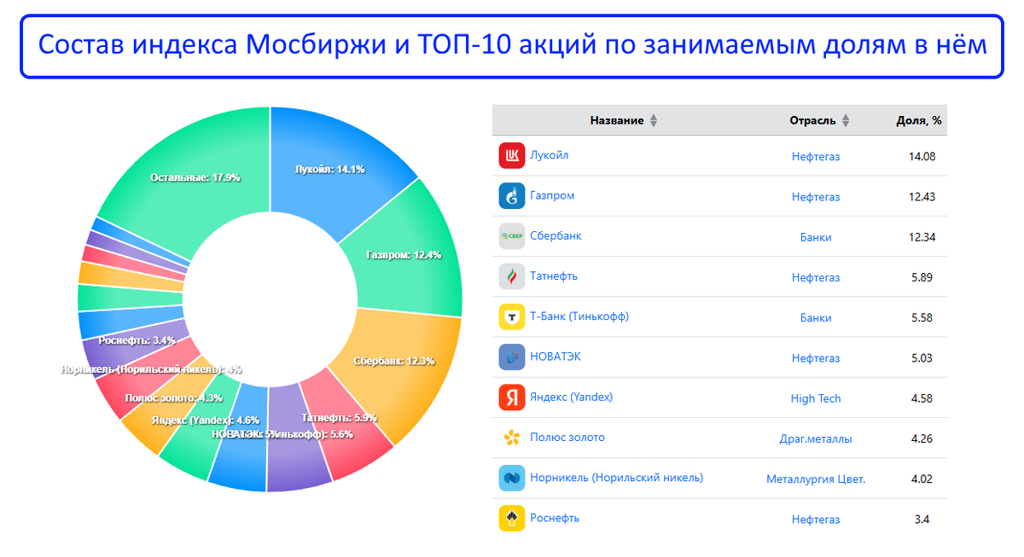Click the yellow T-Bank logo icon

click(x=511, y=317)
